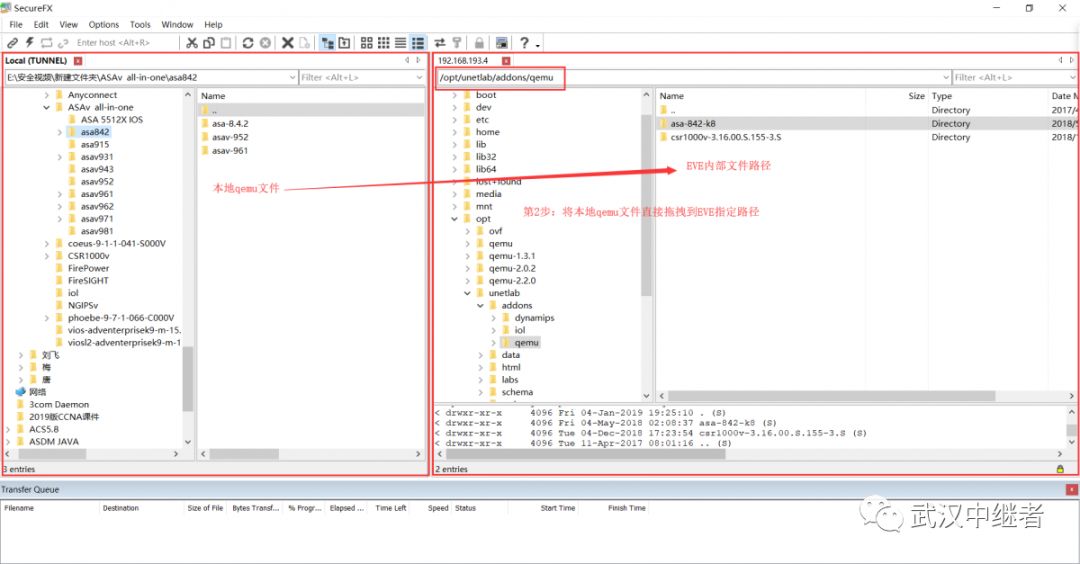The height and width of the screenshot is (564, 1080).
Task: Open the Window menu
Action: (177, 24)
